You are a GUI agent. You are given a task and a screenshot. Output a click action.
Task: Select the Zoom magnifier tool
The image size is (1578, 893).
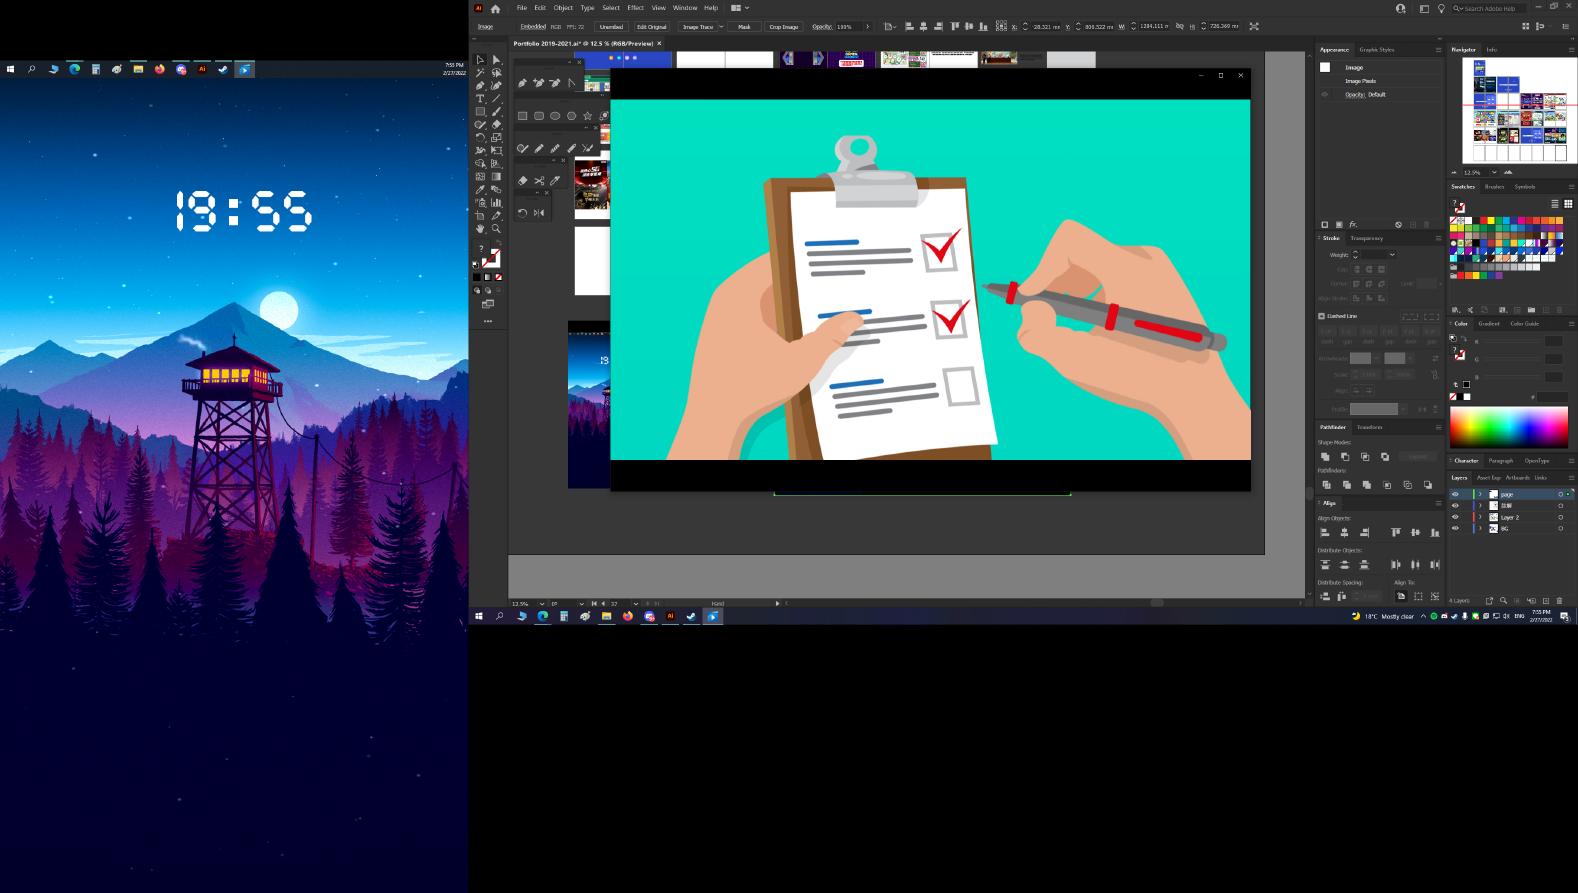496,228
